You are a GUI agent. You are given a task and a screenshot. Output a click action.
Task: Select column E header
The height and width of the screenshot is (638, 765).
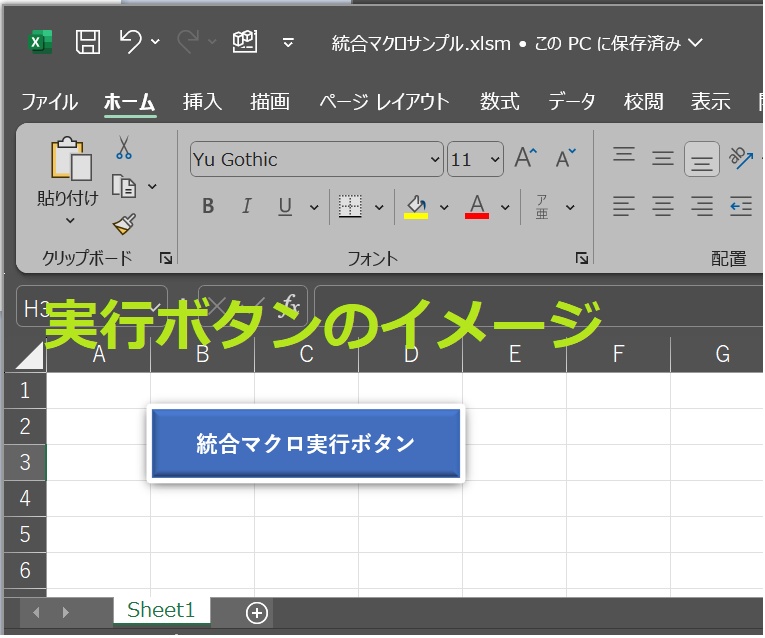(x=515, y=355)
